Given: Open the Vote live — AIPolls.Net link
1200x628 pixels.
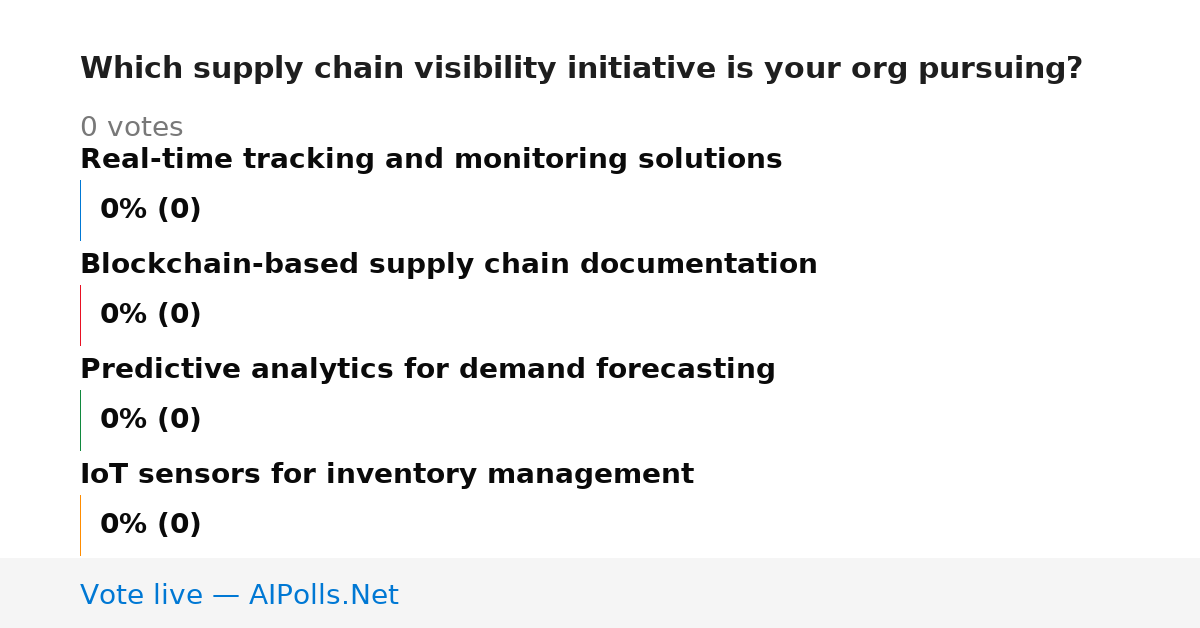Looking at the screenshot, I should 239,595.
